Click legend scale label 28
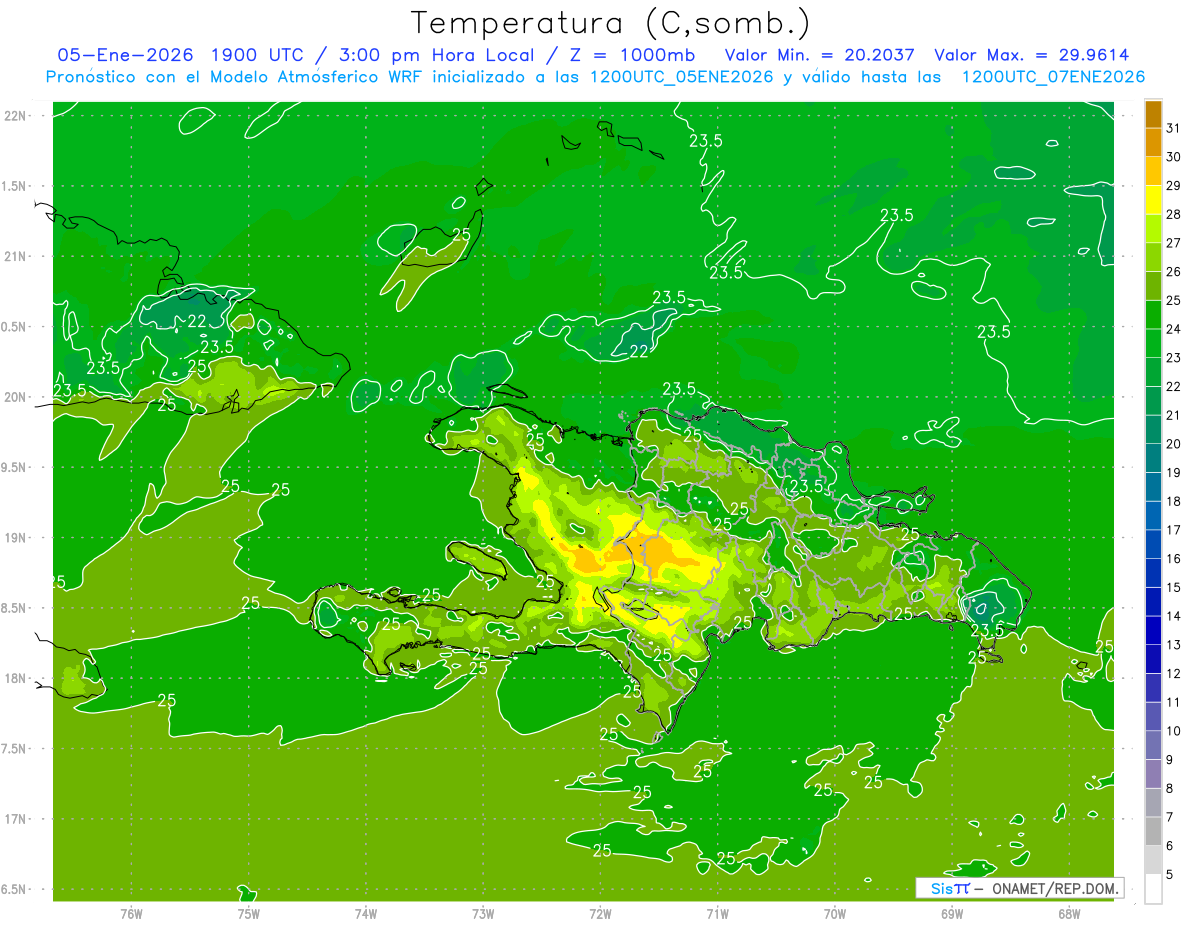The width and height of the screenshot is (1200, 927). [1174, 214]
